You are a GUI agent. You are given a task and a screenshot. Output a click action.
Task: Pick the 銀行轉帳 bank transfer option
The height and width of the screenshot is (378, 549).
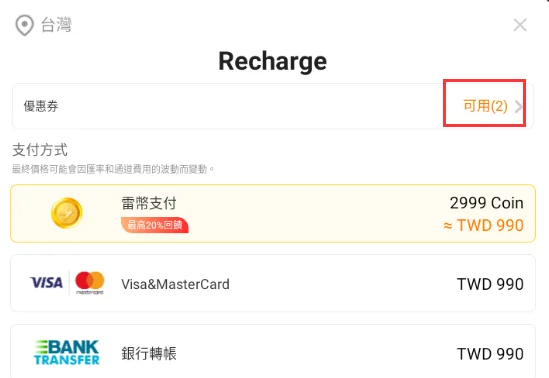click(273, 352)
